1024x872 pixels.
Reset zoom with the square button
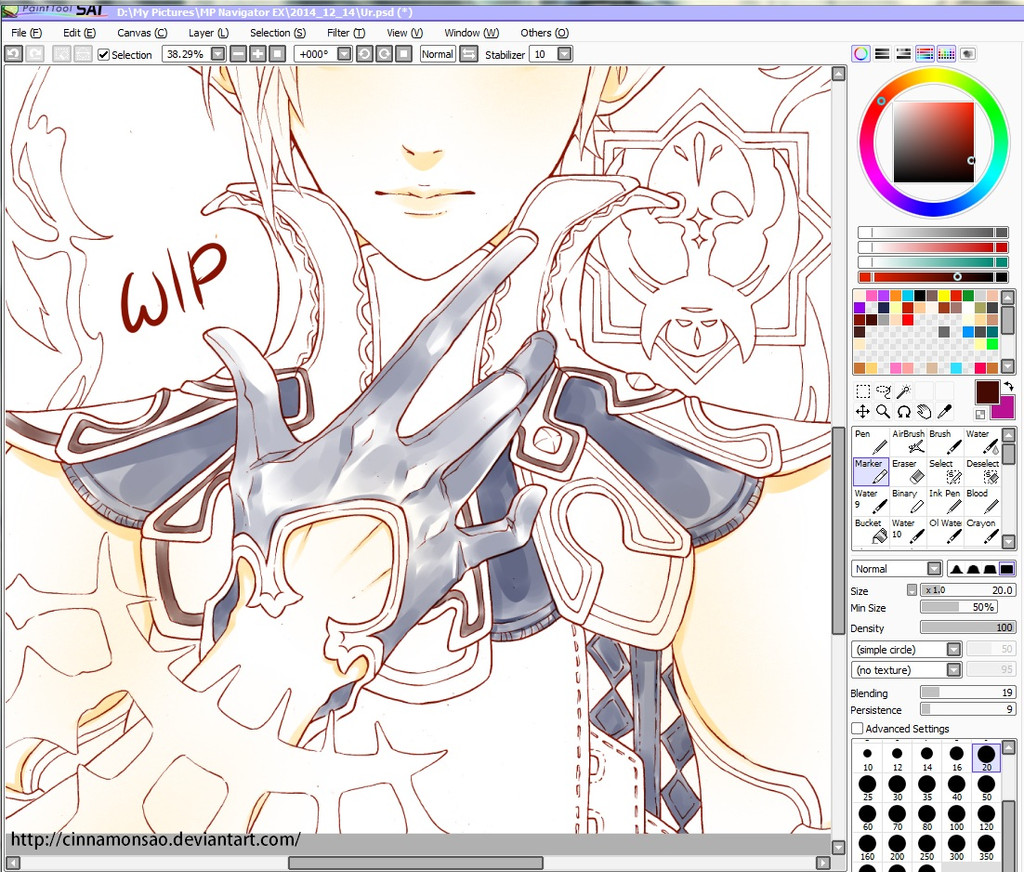pos(278,54)
